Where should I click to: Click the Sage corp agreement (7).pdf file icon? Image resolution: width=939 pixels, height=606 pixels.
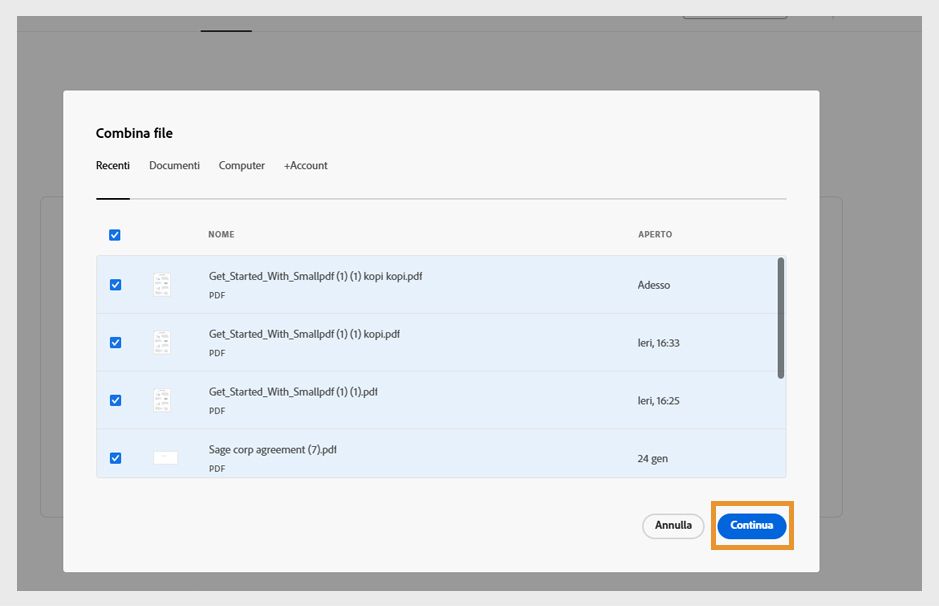pyautogui.click(x=165, y=458)
